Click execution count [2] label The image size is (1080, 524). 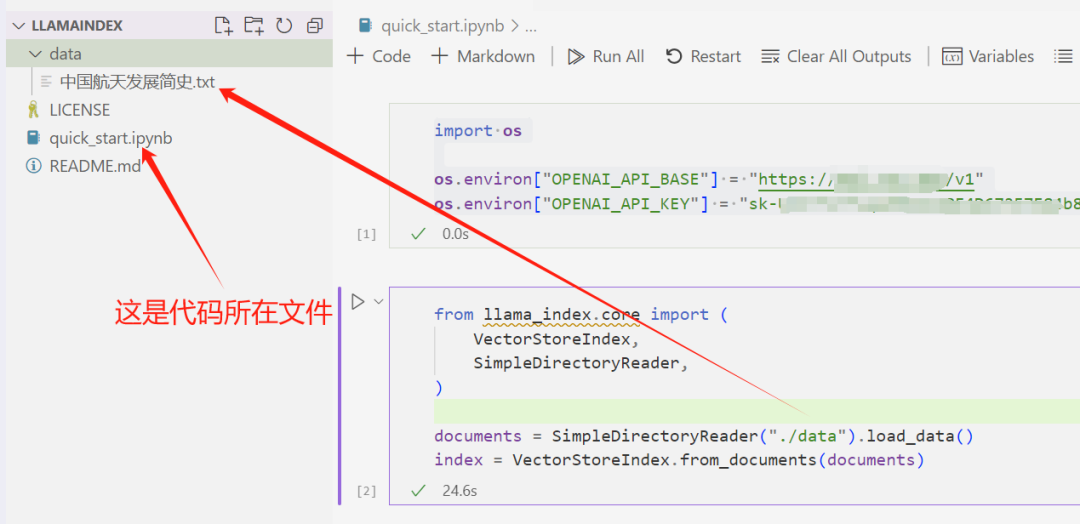click(366, 491)
